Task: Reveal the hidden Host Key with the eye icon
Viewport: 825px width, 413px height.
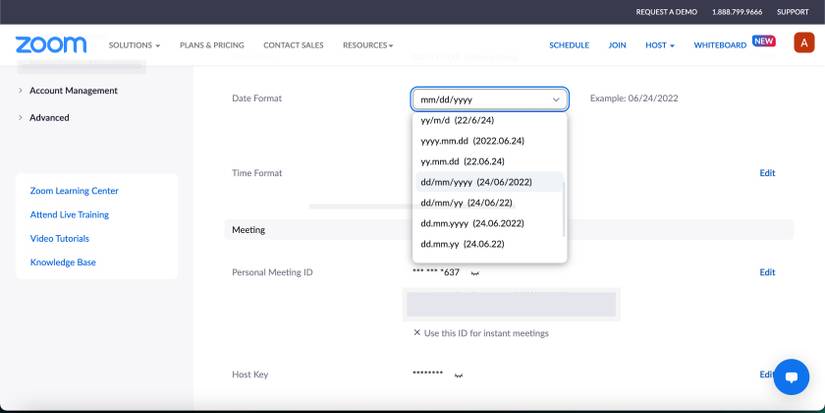Action: tap(458, 375)
